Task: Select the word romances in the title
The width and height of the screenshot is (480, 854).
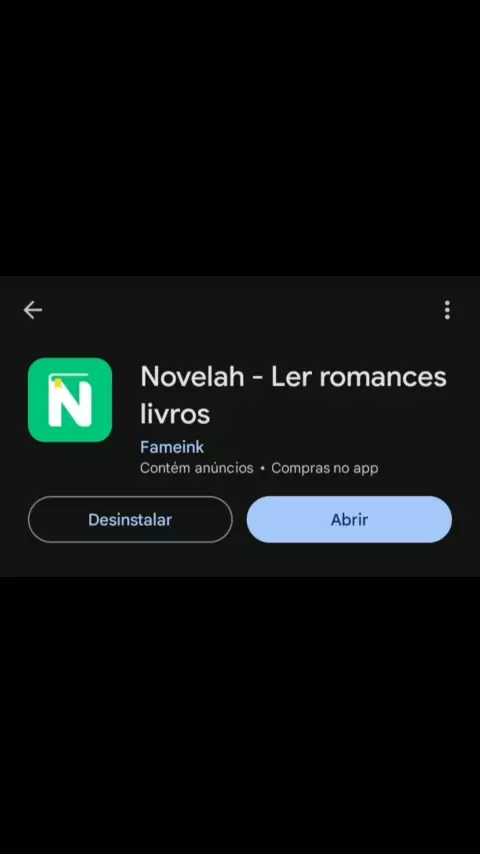Action: [x=383, y=378]
